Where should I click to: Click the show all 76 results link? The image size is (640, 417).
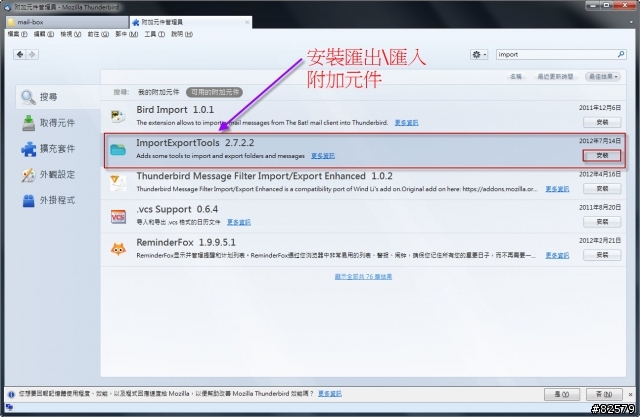click(x=363, y=277)
